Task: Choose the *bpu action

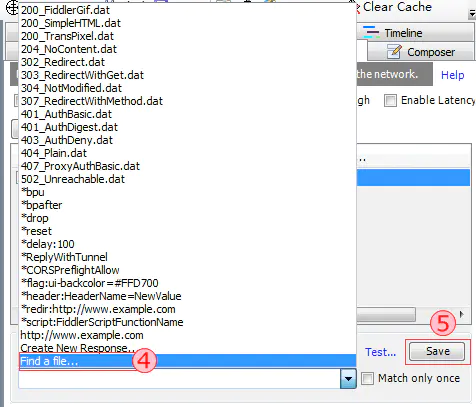Action: click(187, 192)
